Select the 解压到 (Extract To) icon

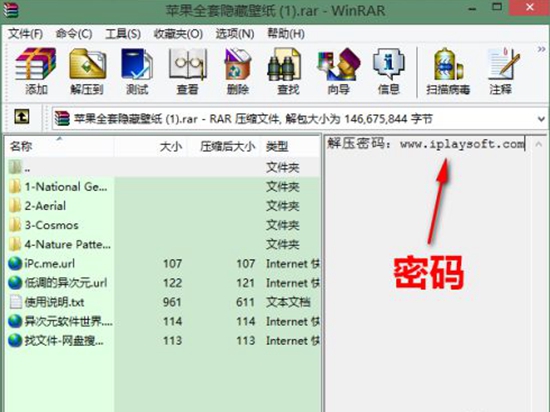[87, 72]
